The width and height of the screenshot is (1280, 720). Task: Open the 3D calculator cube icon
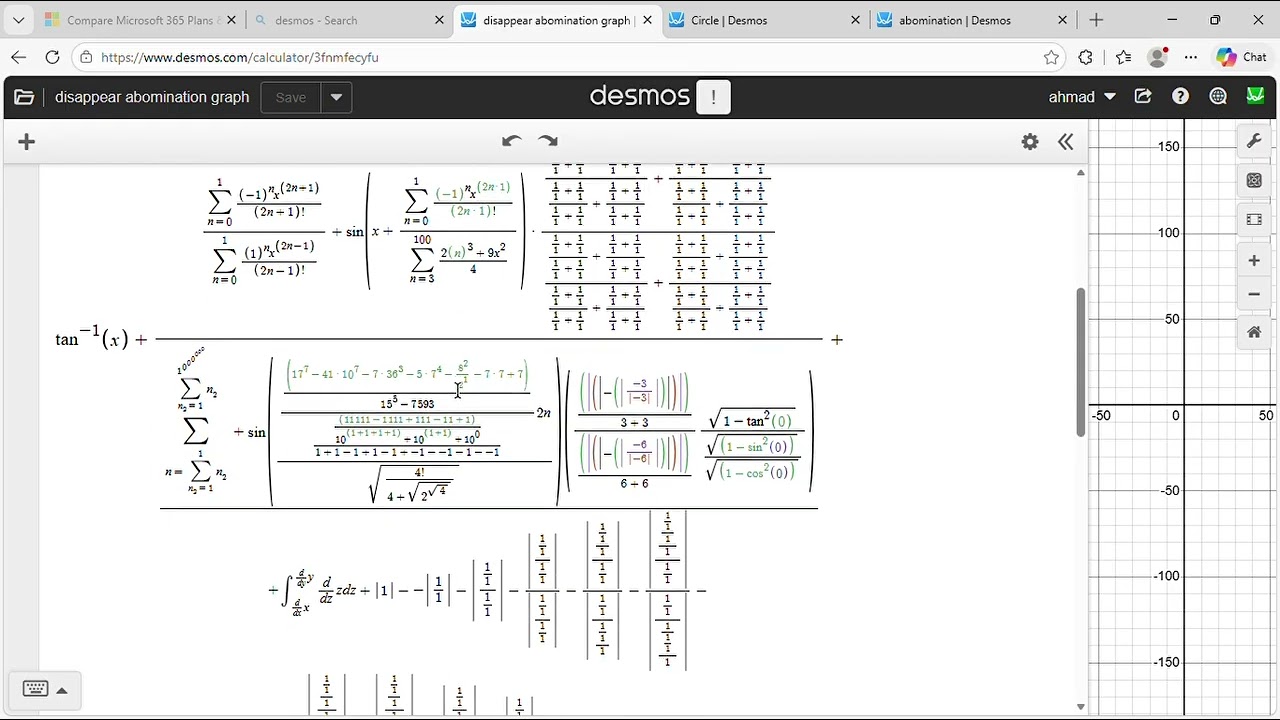pos(1254,181)
